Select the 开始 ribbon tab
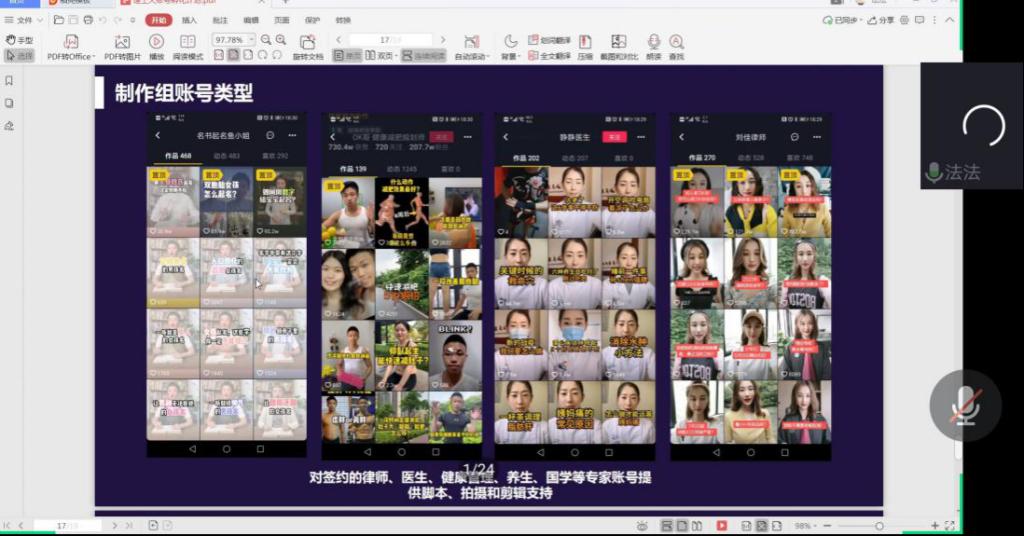The height and width of the screenshot is (536, 1024). click(158, 20)
